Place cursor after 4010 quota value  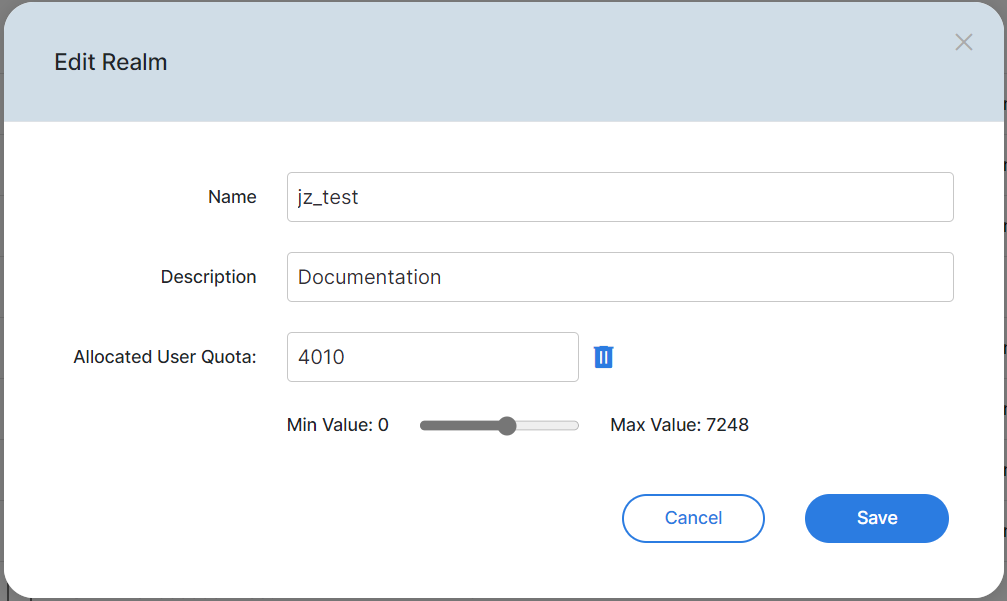(347, 357)
